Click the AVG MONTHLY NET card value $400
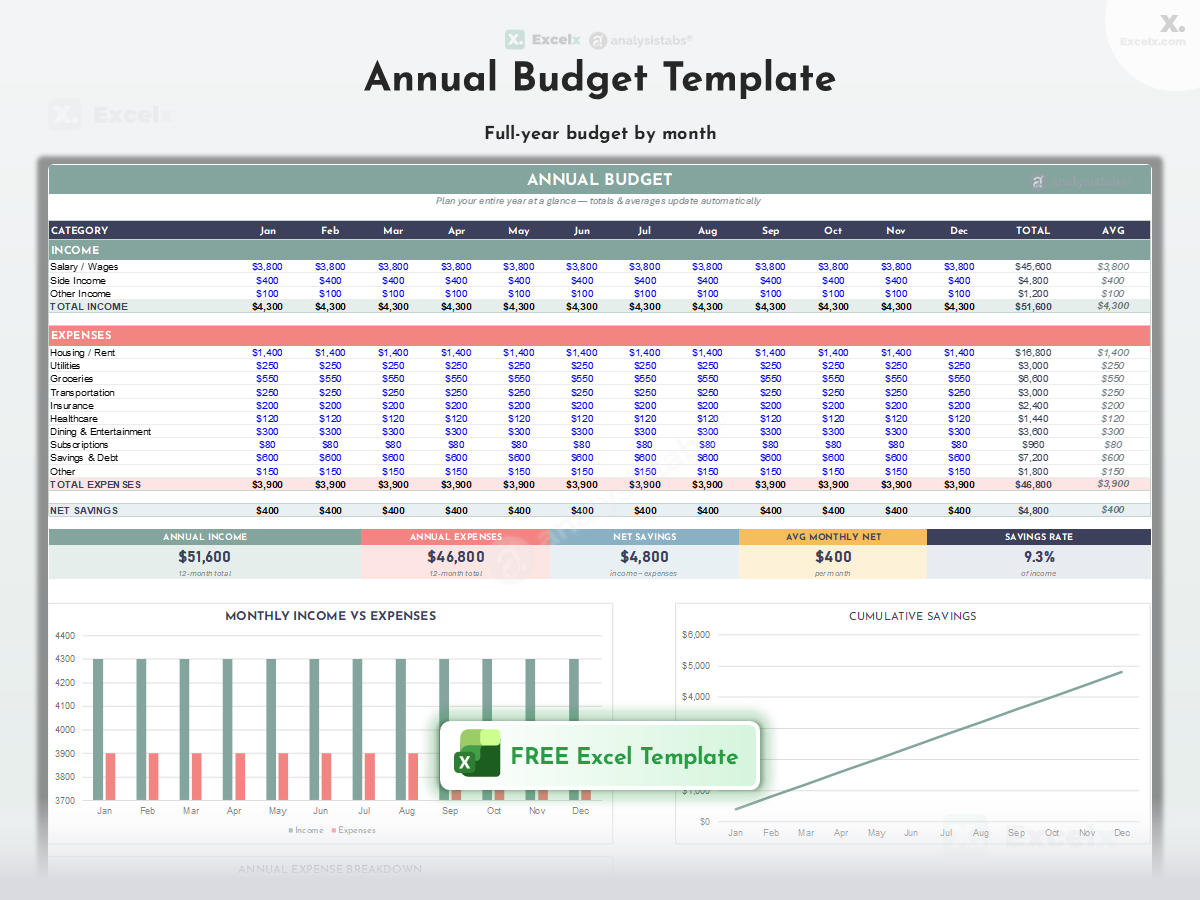This screenshot has width=1200, height=900. pos(833,557)
